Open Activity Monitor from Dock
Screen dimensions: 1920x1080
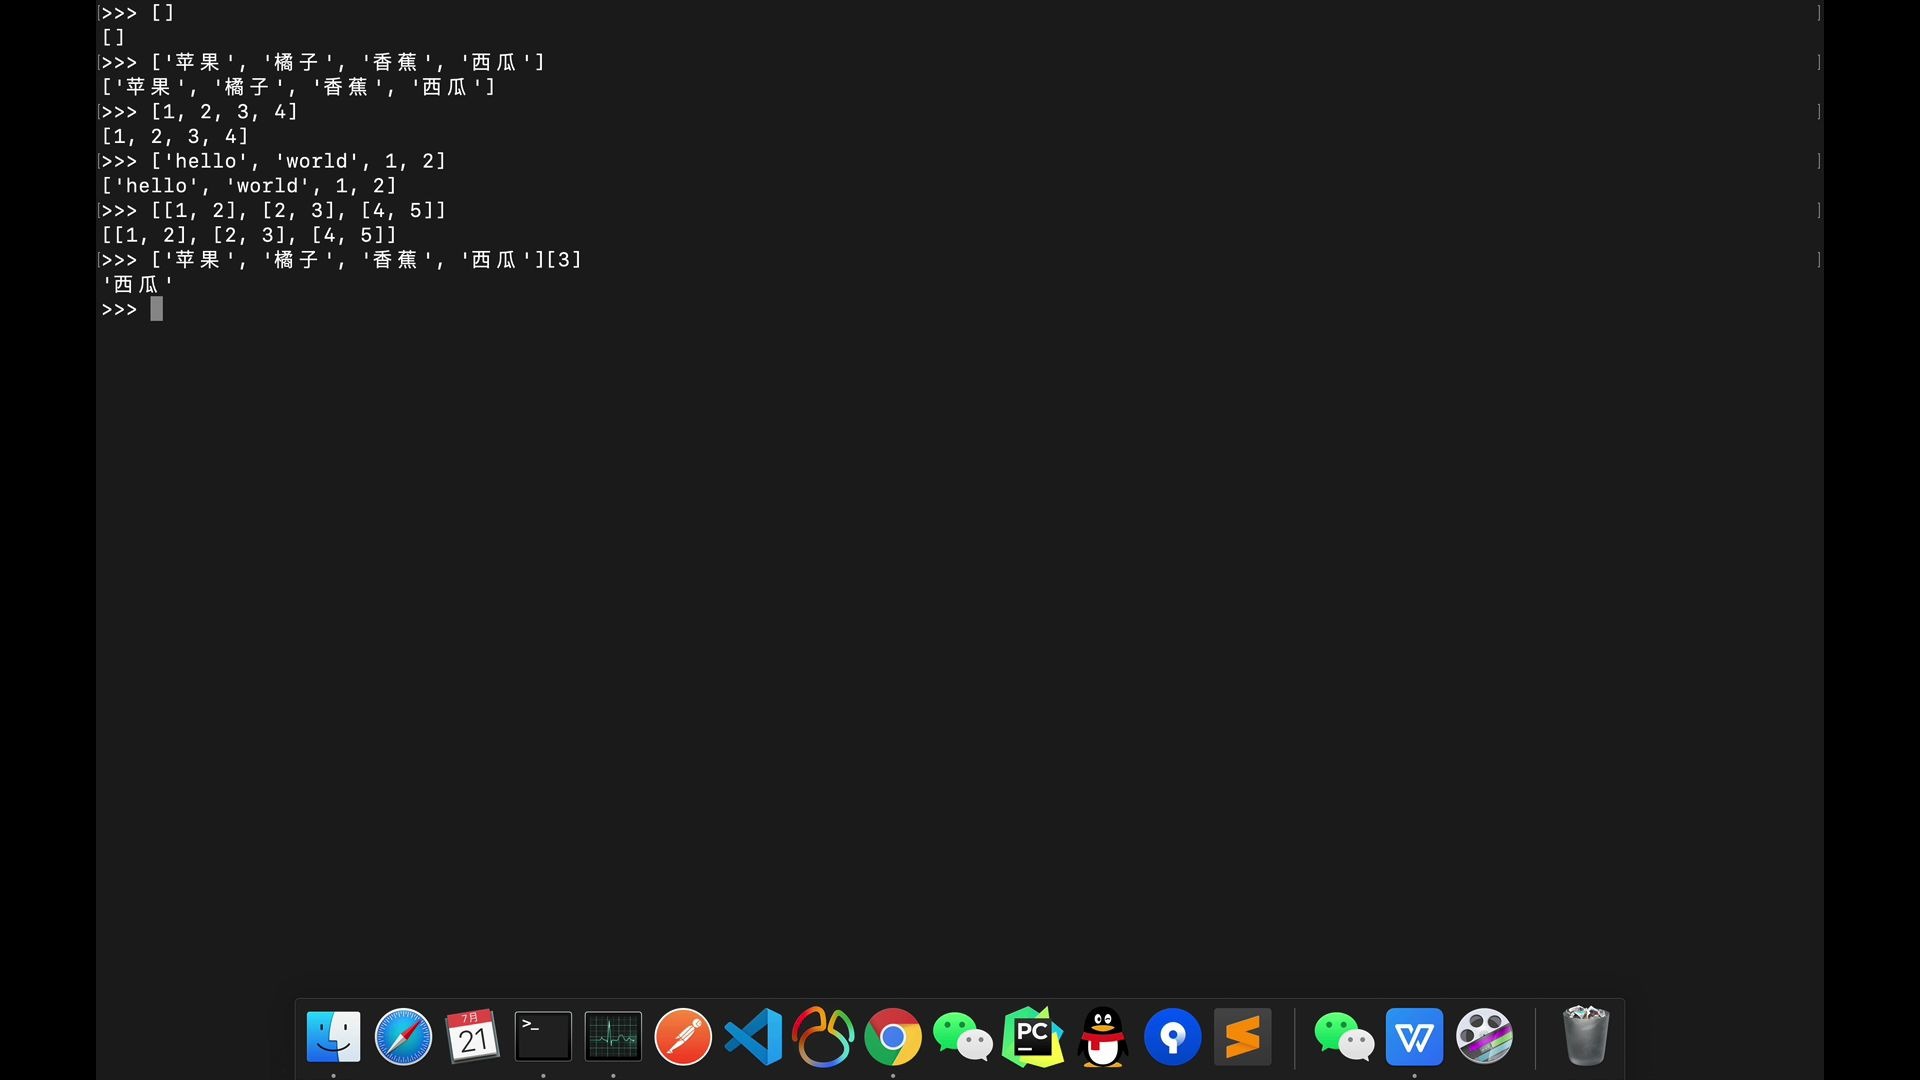click(613, 1037)
